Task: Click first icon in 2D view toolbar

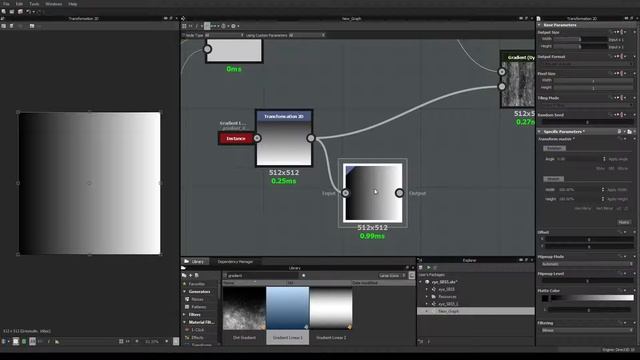Action: [4, 26]
